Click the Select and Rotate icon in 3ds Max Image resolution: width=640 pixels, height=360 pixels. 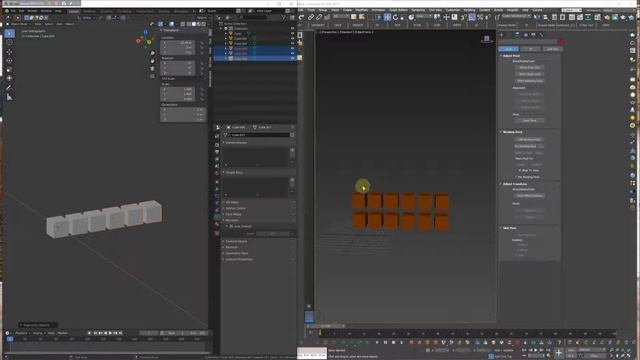pyautogui.click(x=396, y=17)
